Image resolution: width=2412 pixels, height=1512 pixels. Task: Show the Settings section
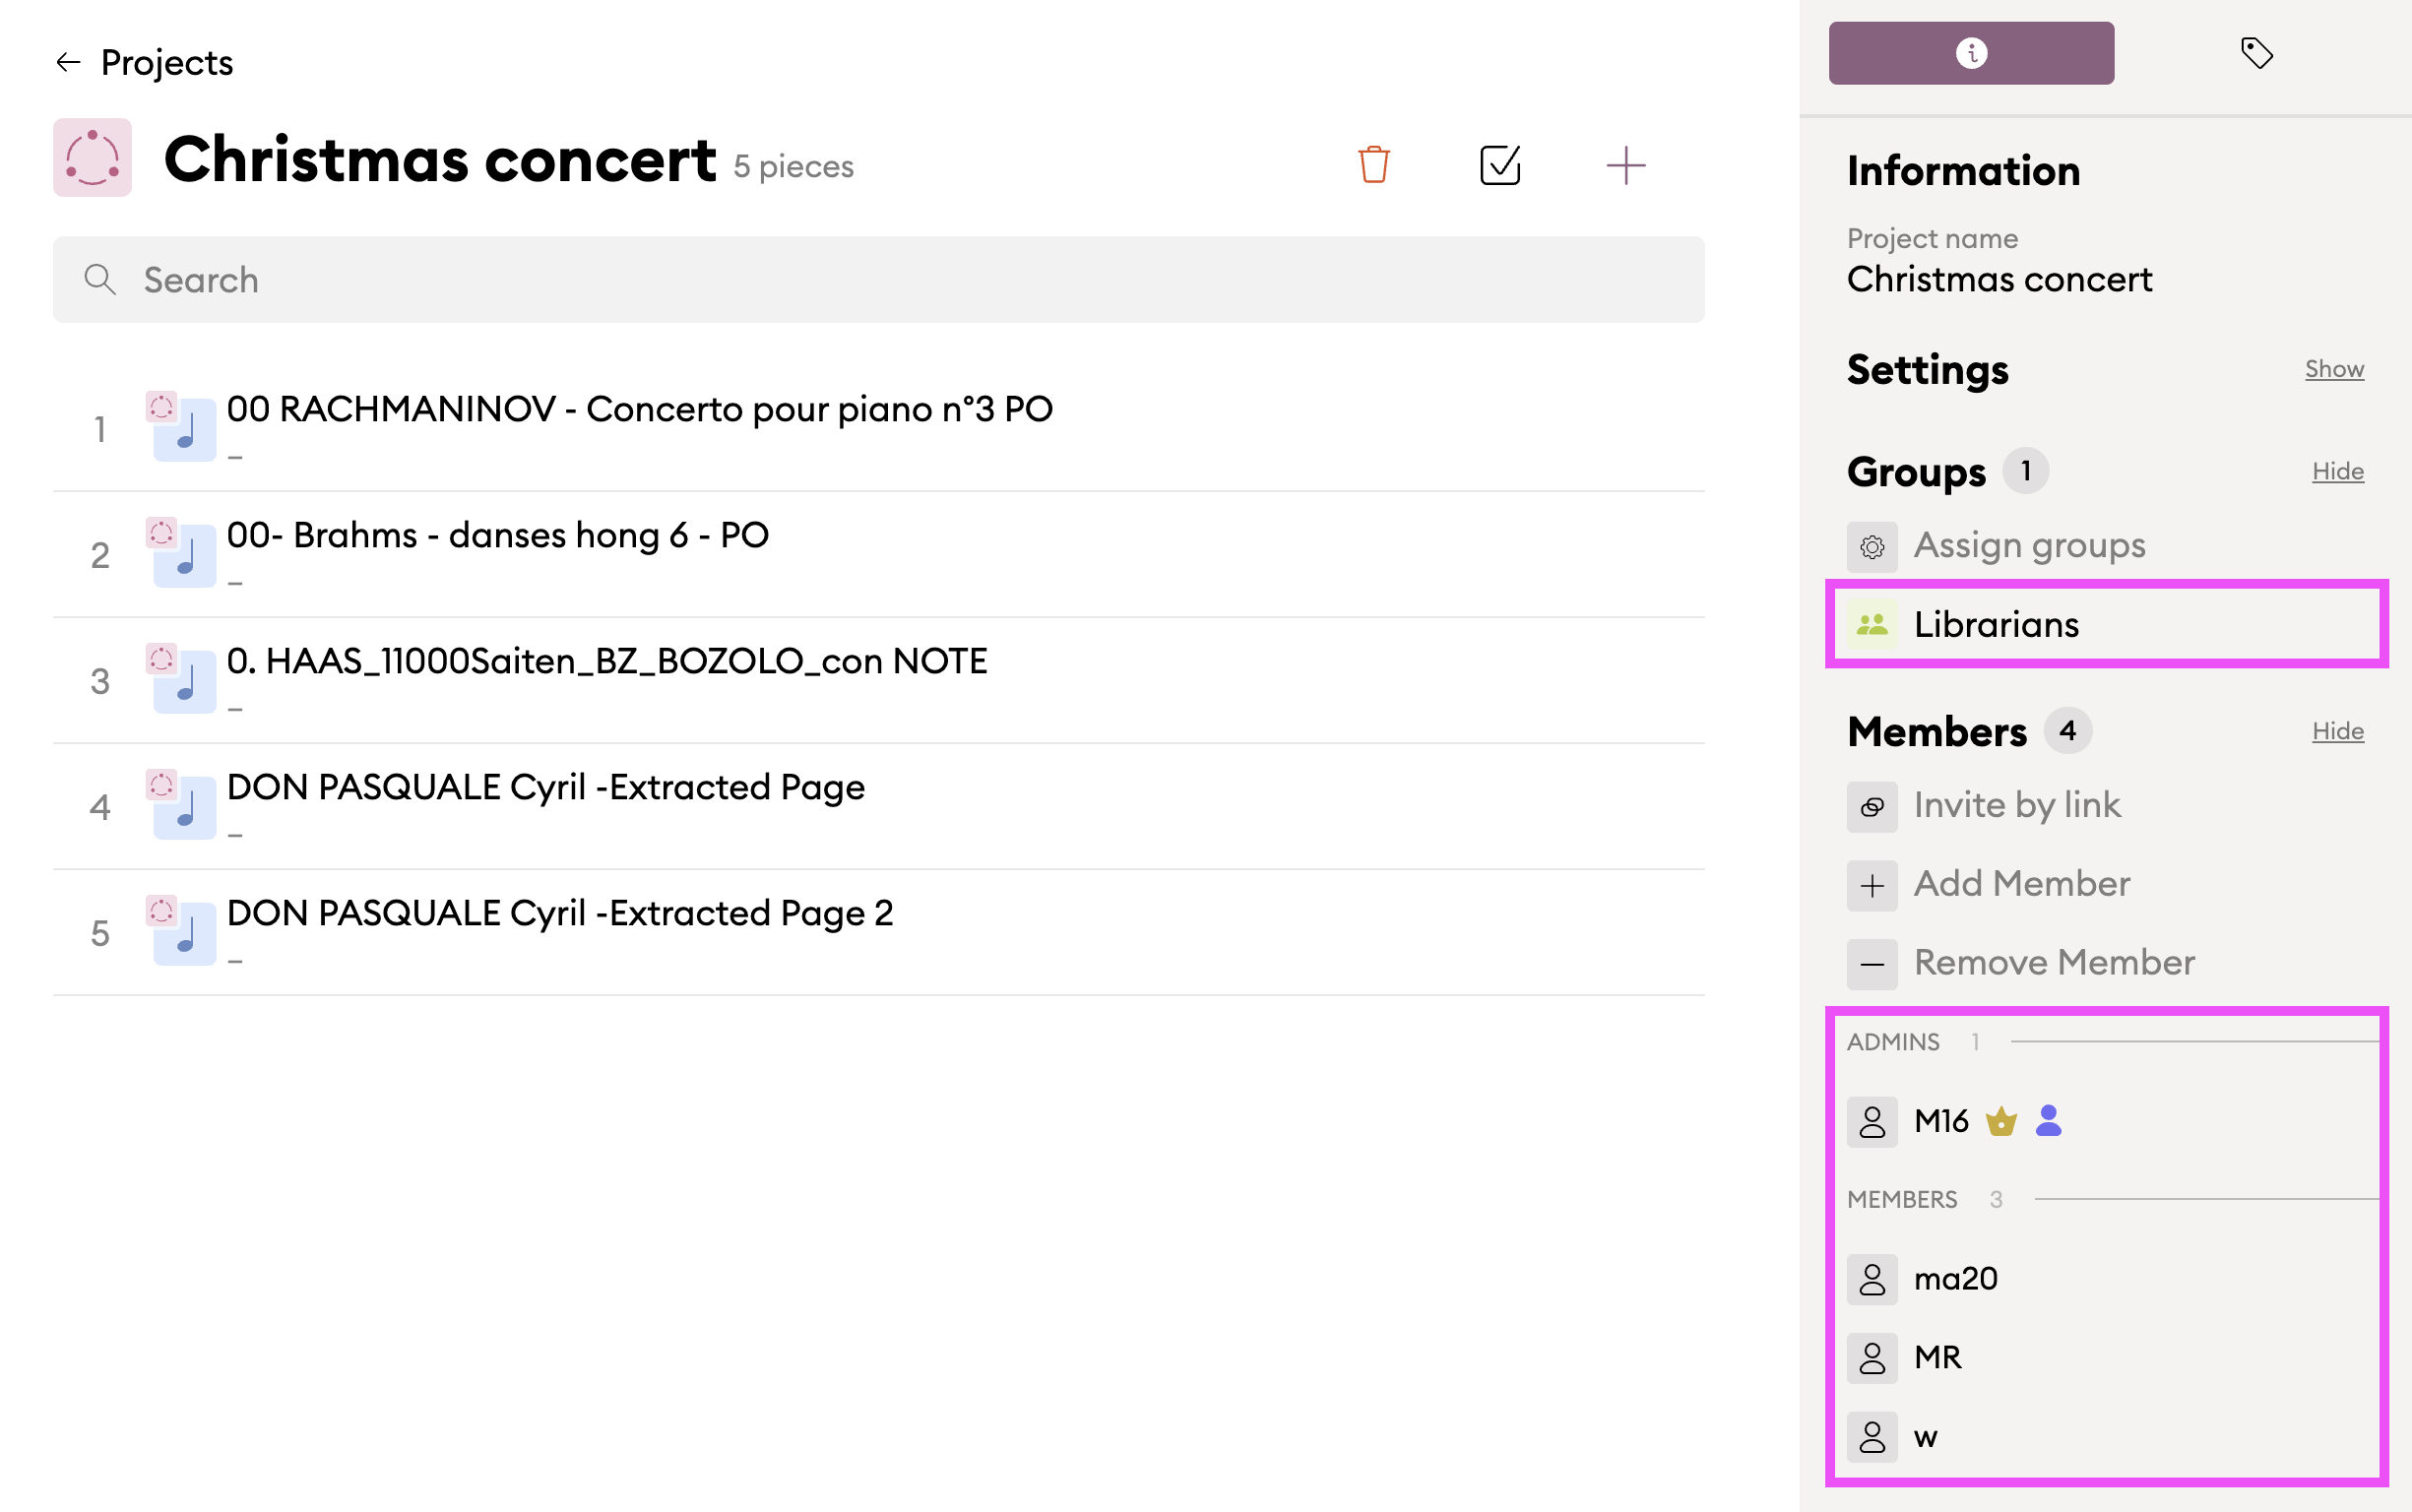pos(2333,369)
